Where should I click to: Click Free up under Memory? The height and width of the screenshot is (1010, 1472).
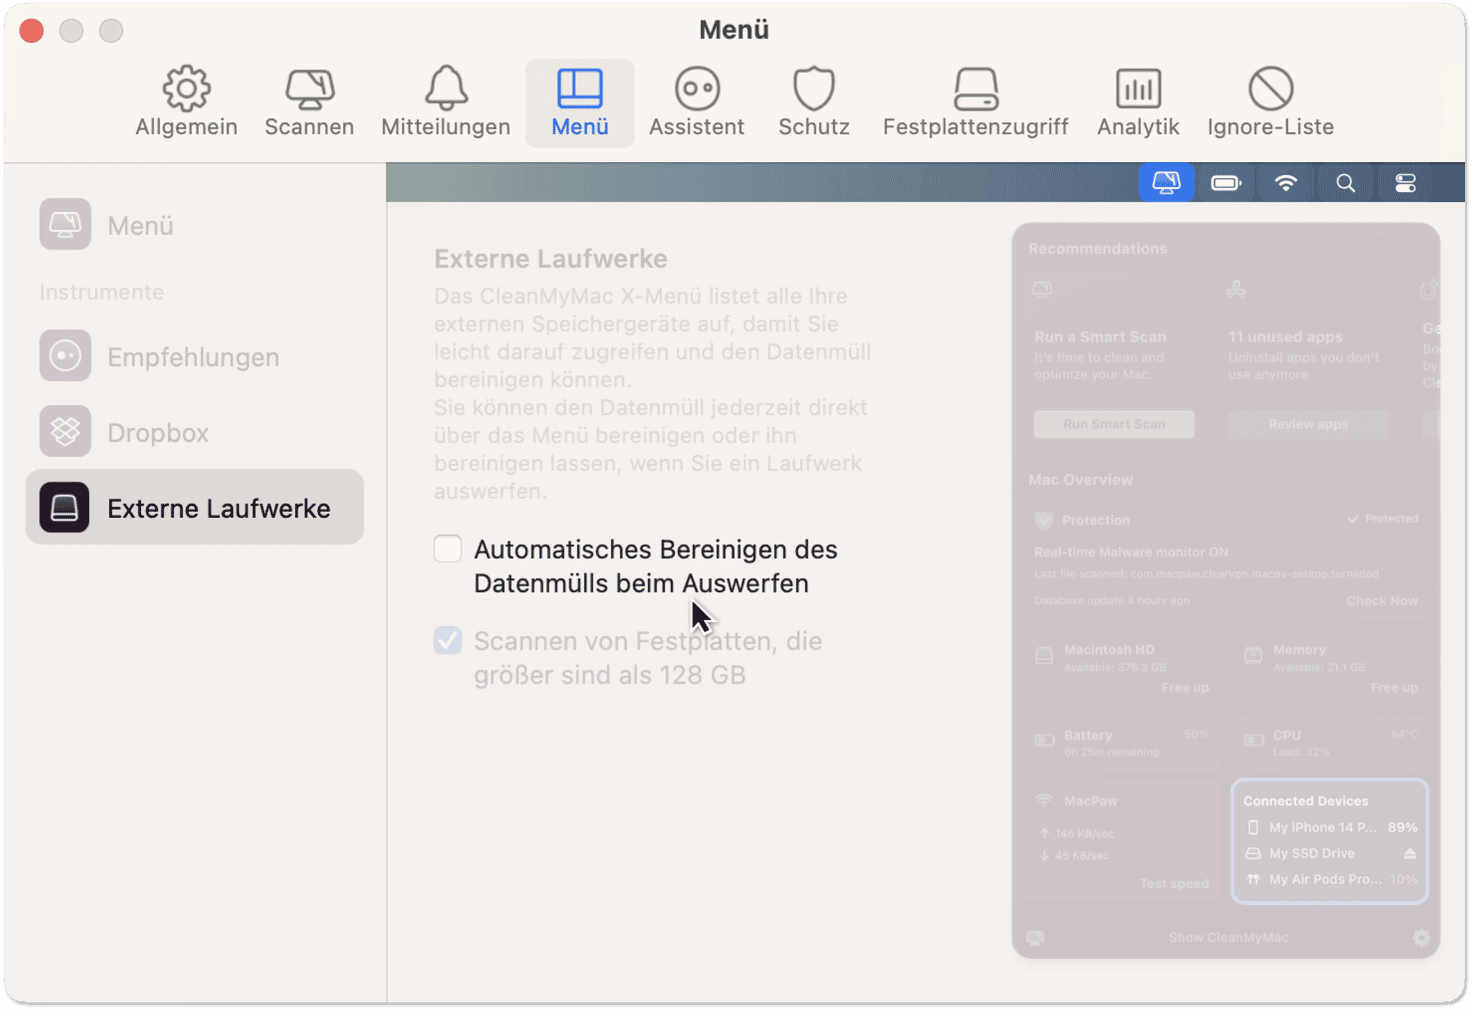pyautogui.click(x=1394, y=688)
